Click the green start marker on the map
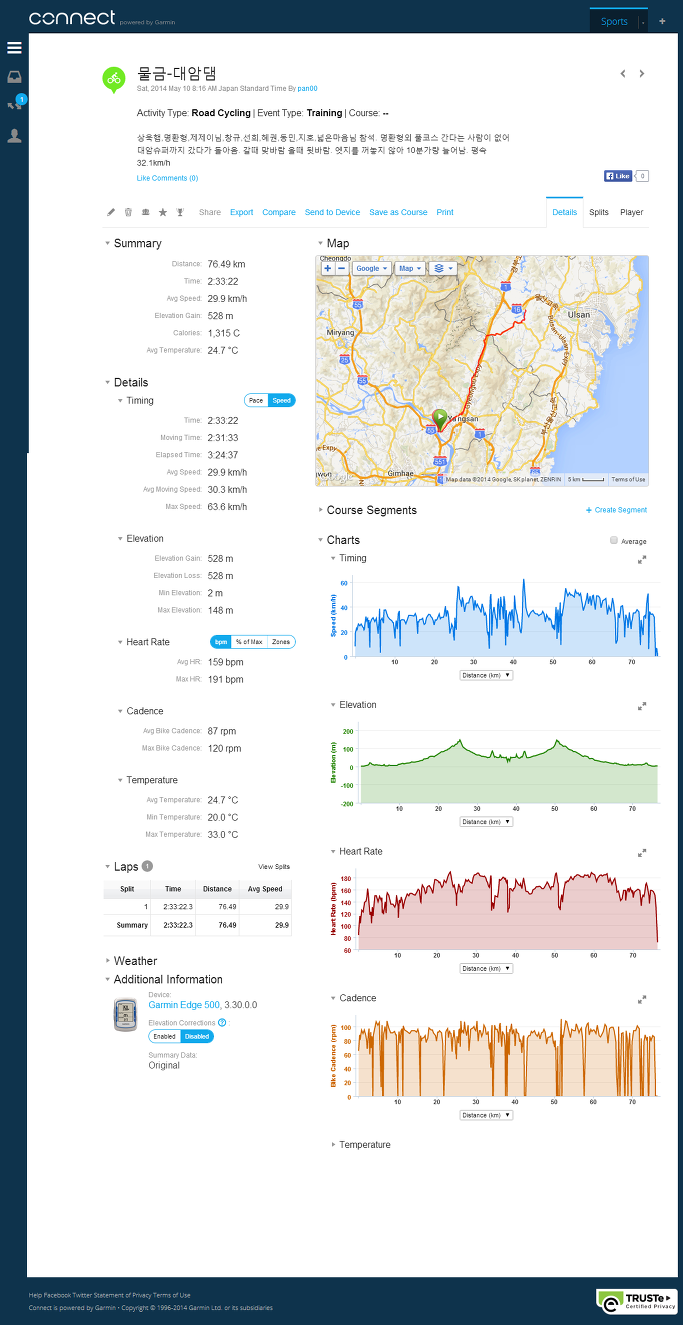The height and width of the screenshot is (1325, 683). coord(438,421)
